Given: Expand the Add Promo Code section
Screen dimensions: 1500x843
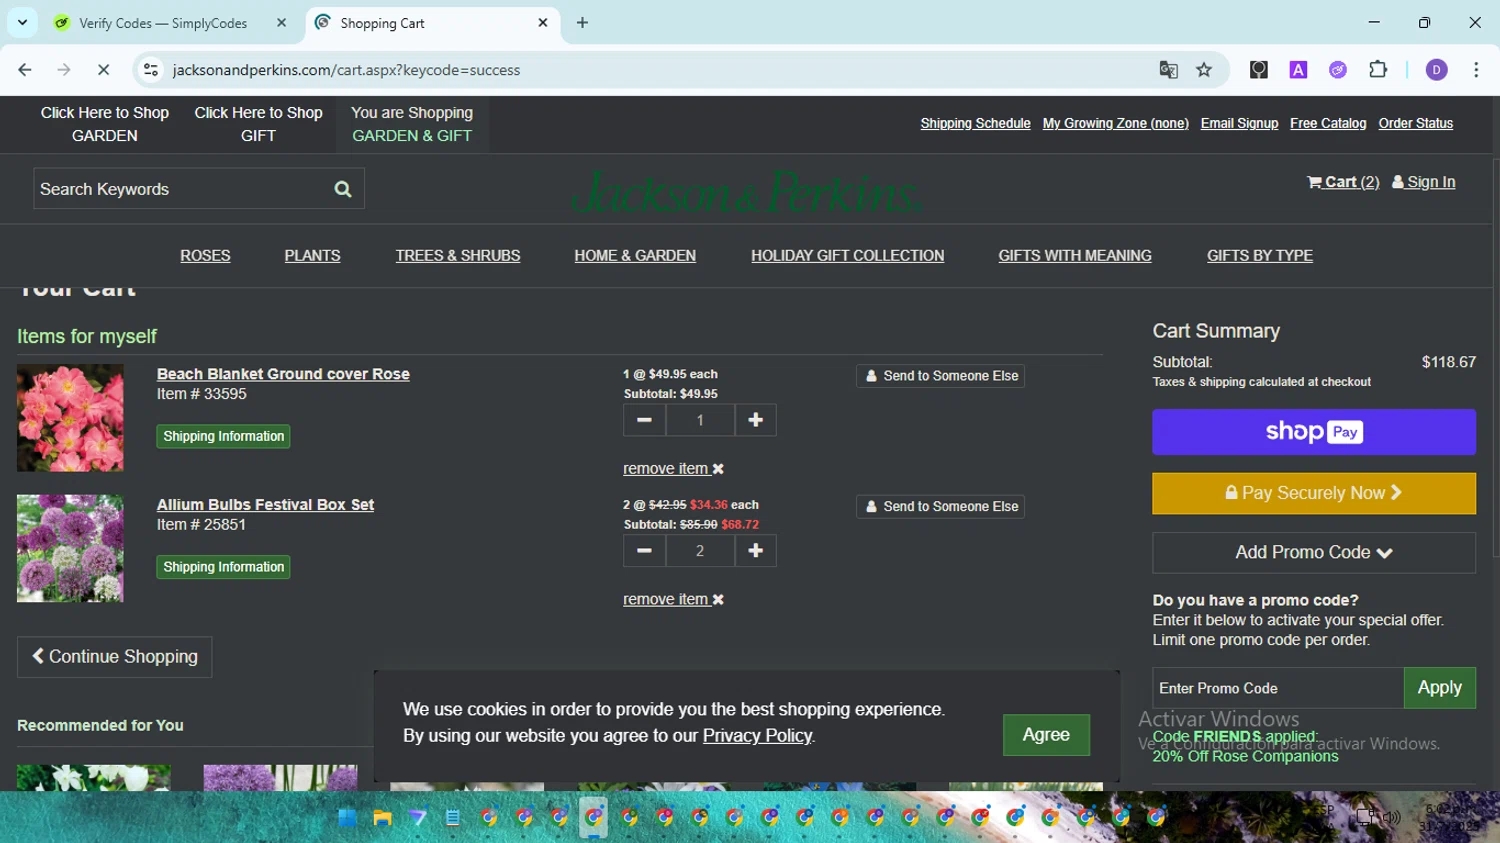Looking at the screenshot, I should click(1314, 553).
